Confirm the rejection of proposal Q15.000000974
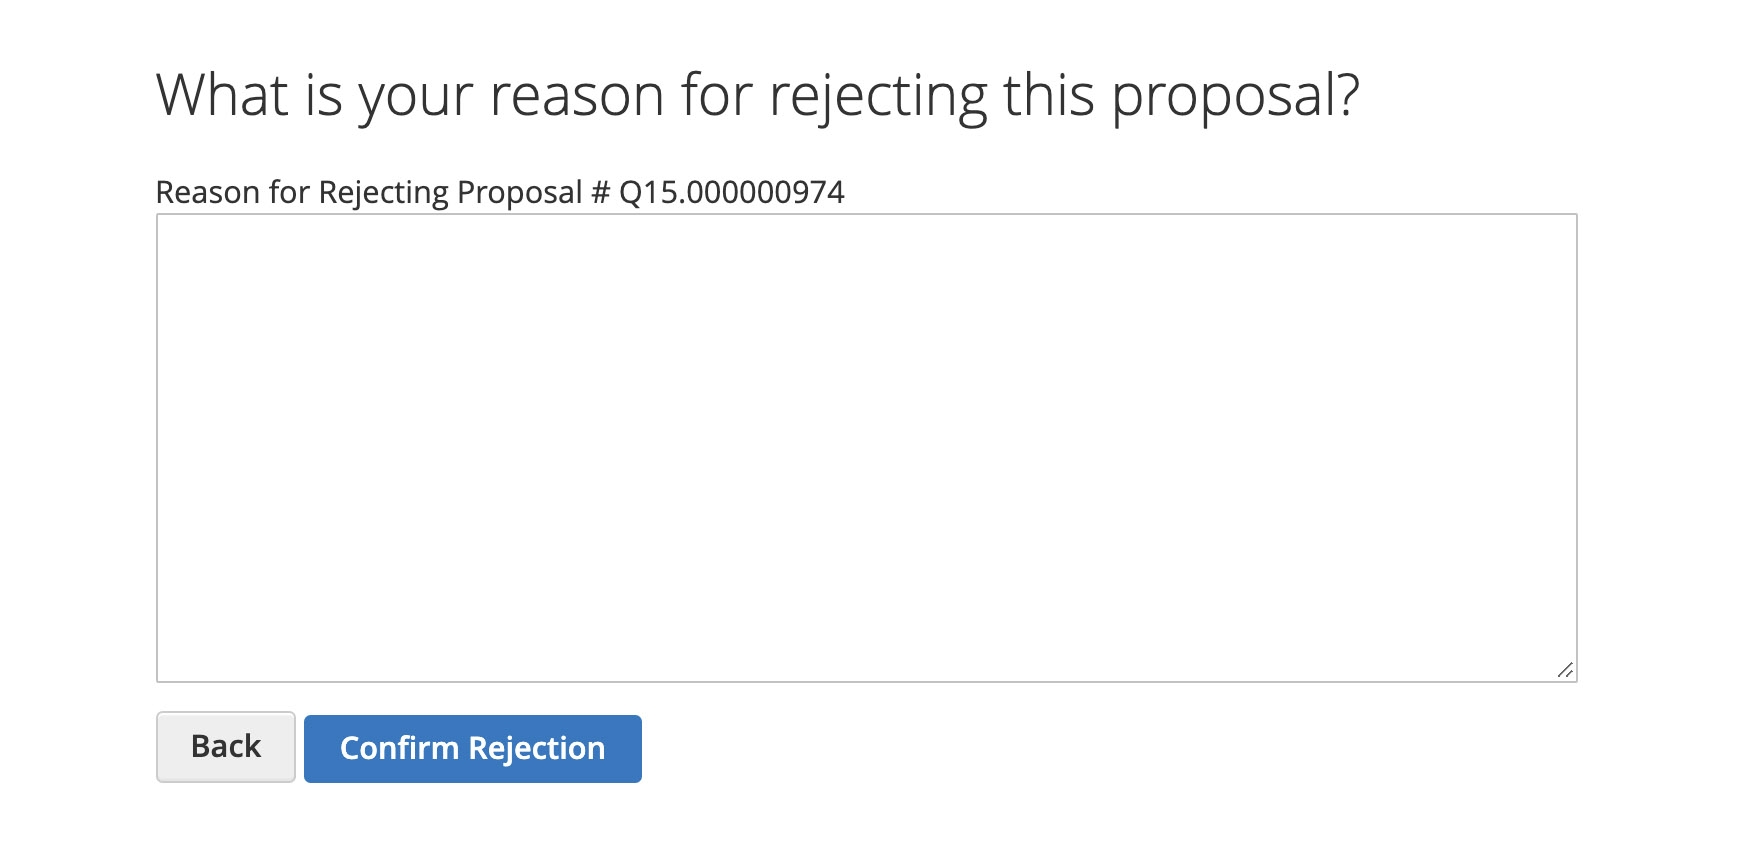The width and height of the screenshot is (1738, 848). 473,749
